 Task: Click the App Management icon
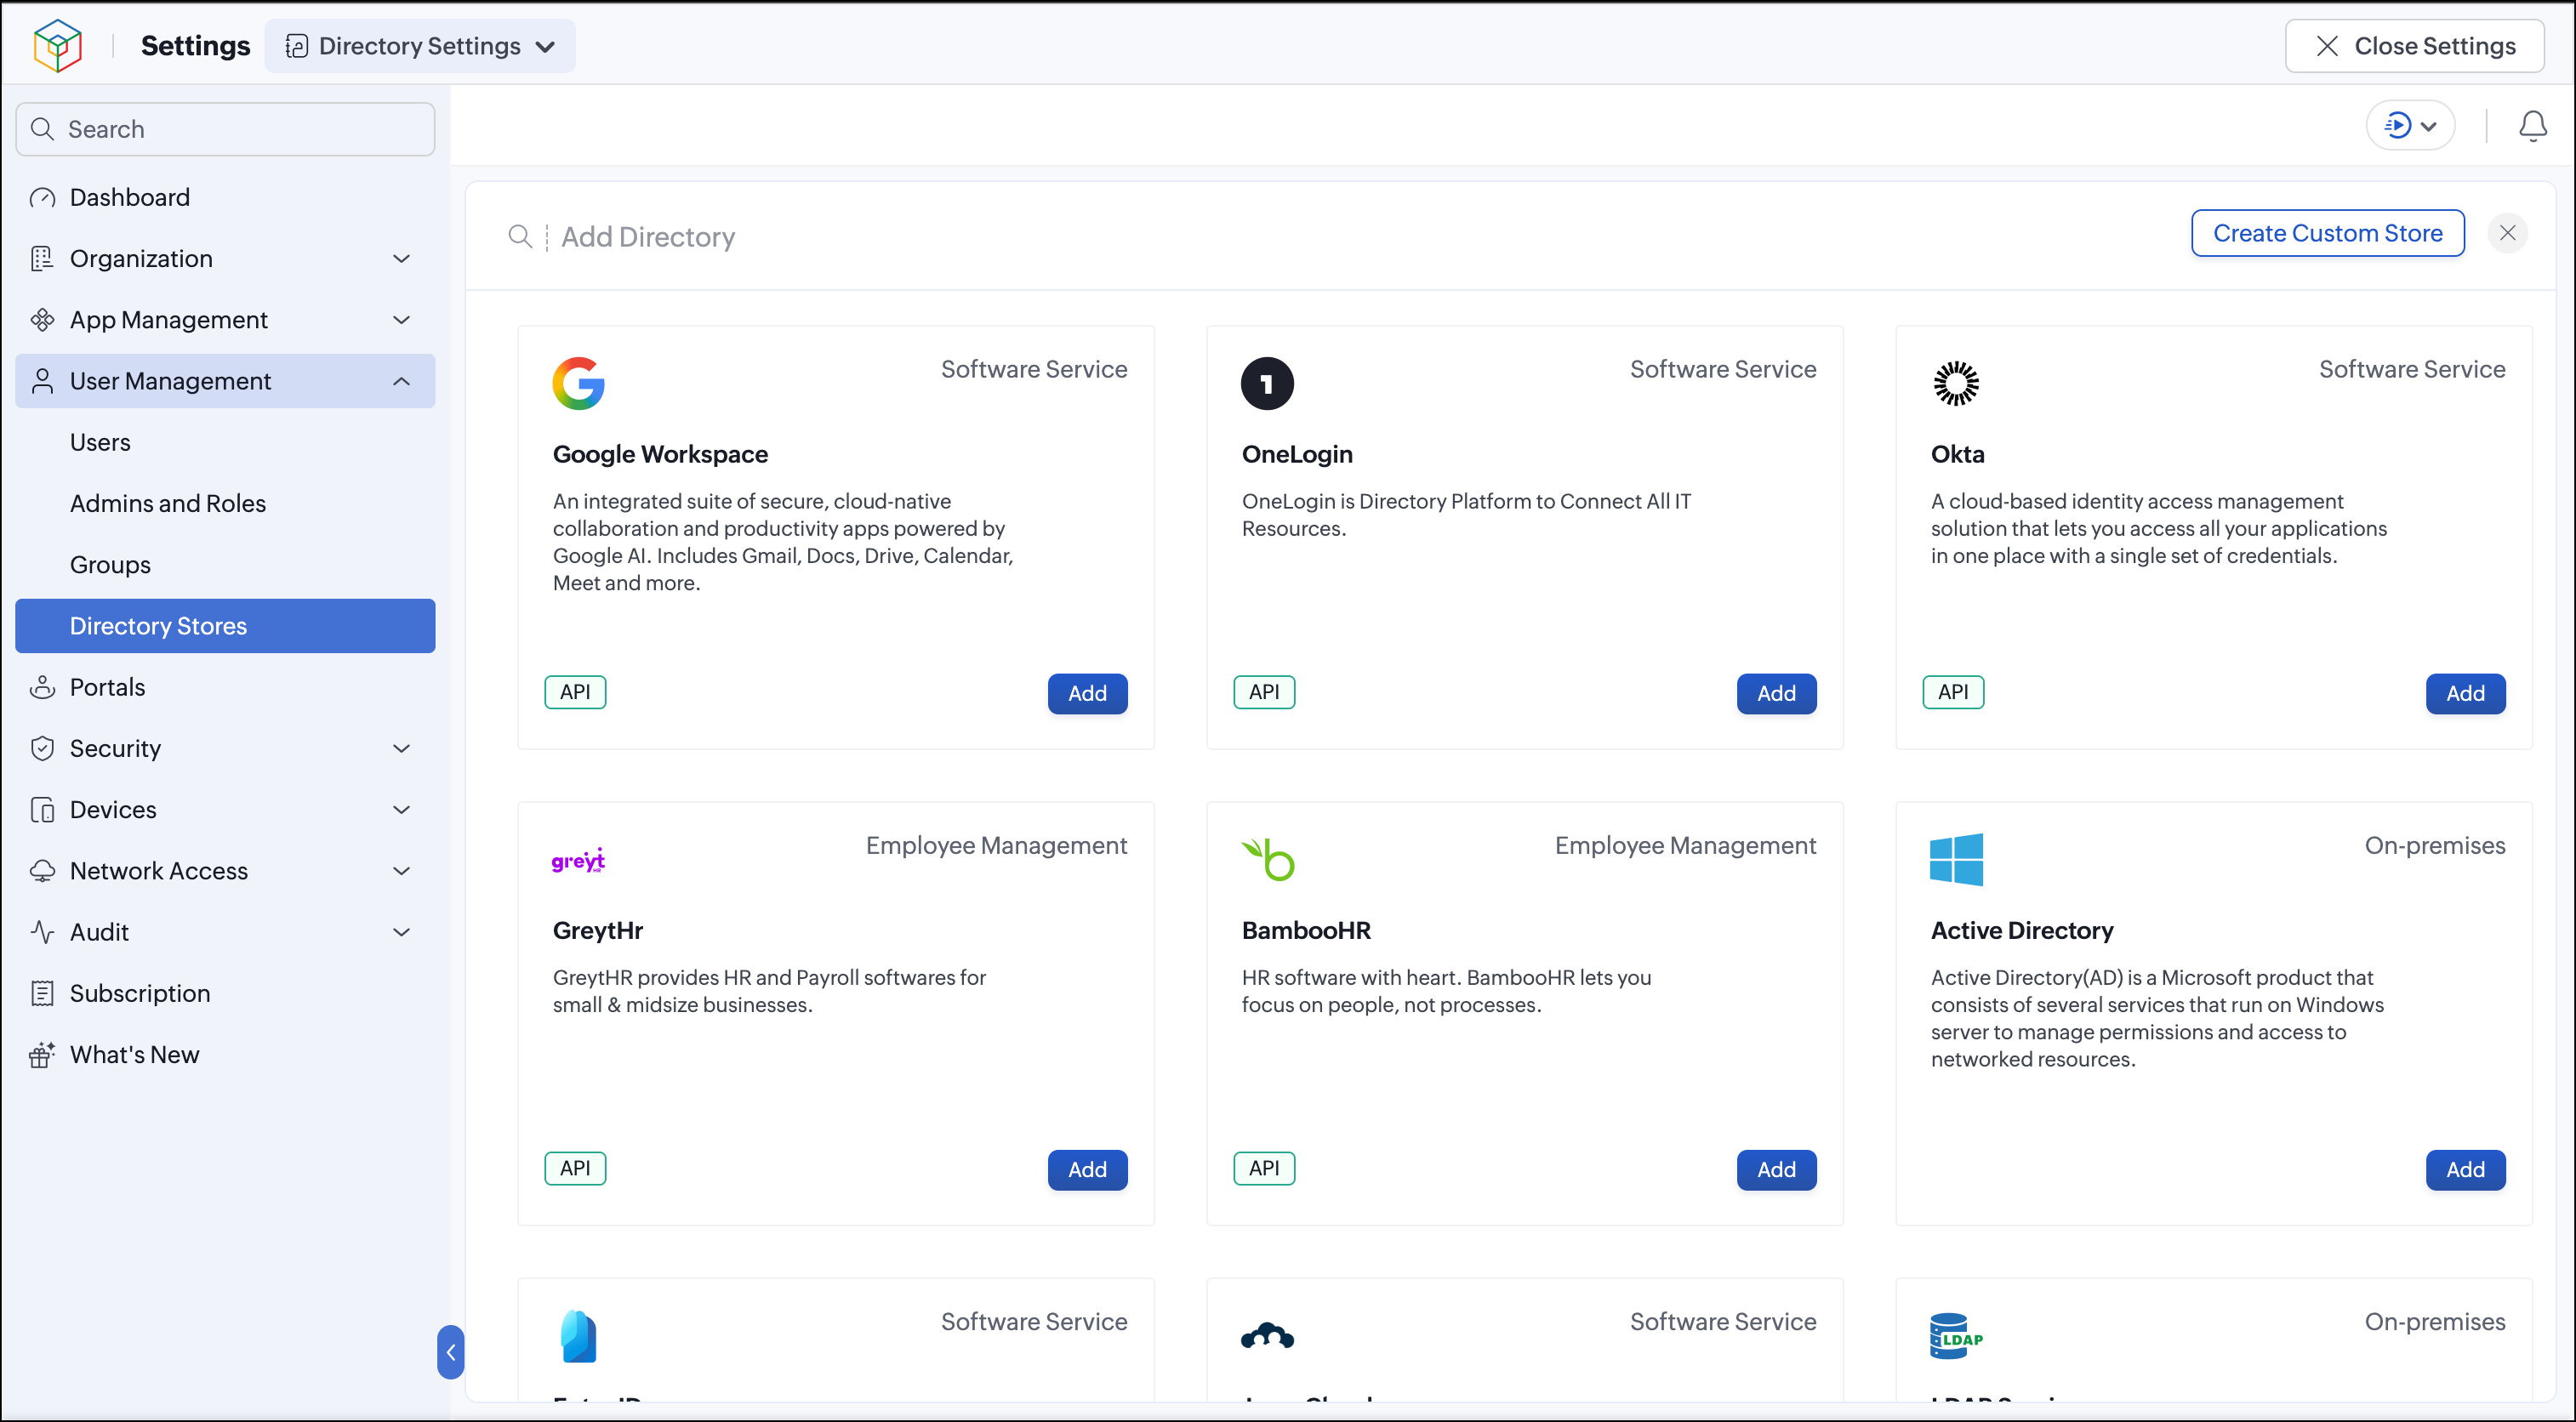(42, 320)
